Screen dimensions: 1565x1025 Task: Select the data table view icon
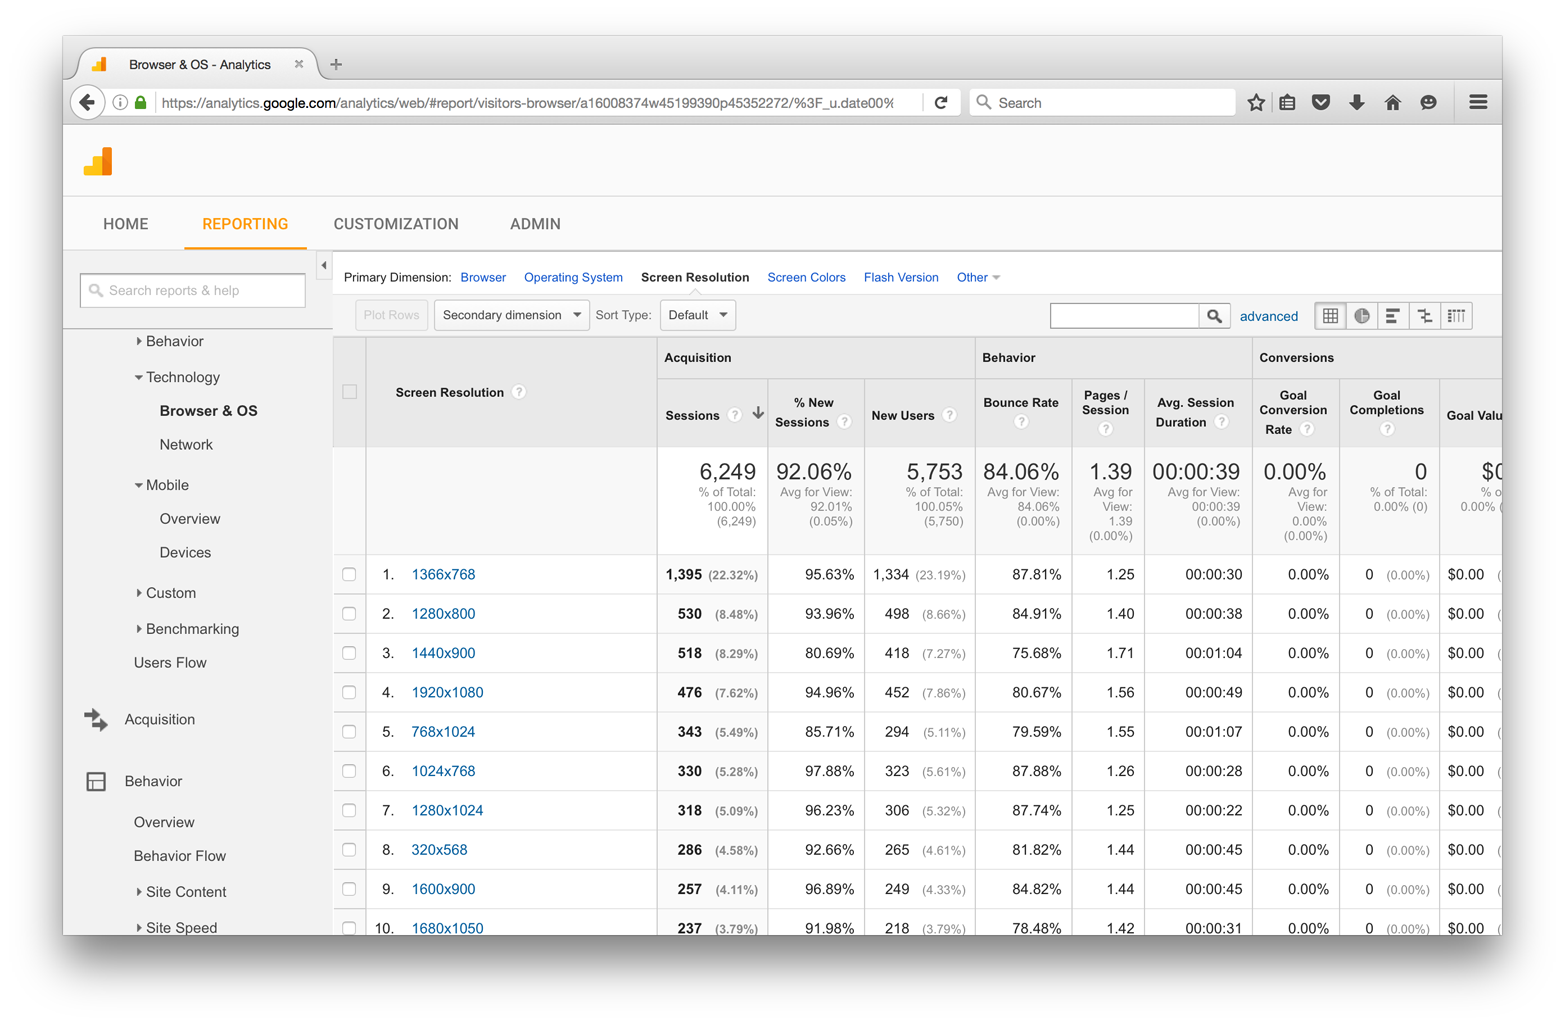click(1330, 316)
